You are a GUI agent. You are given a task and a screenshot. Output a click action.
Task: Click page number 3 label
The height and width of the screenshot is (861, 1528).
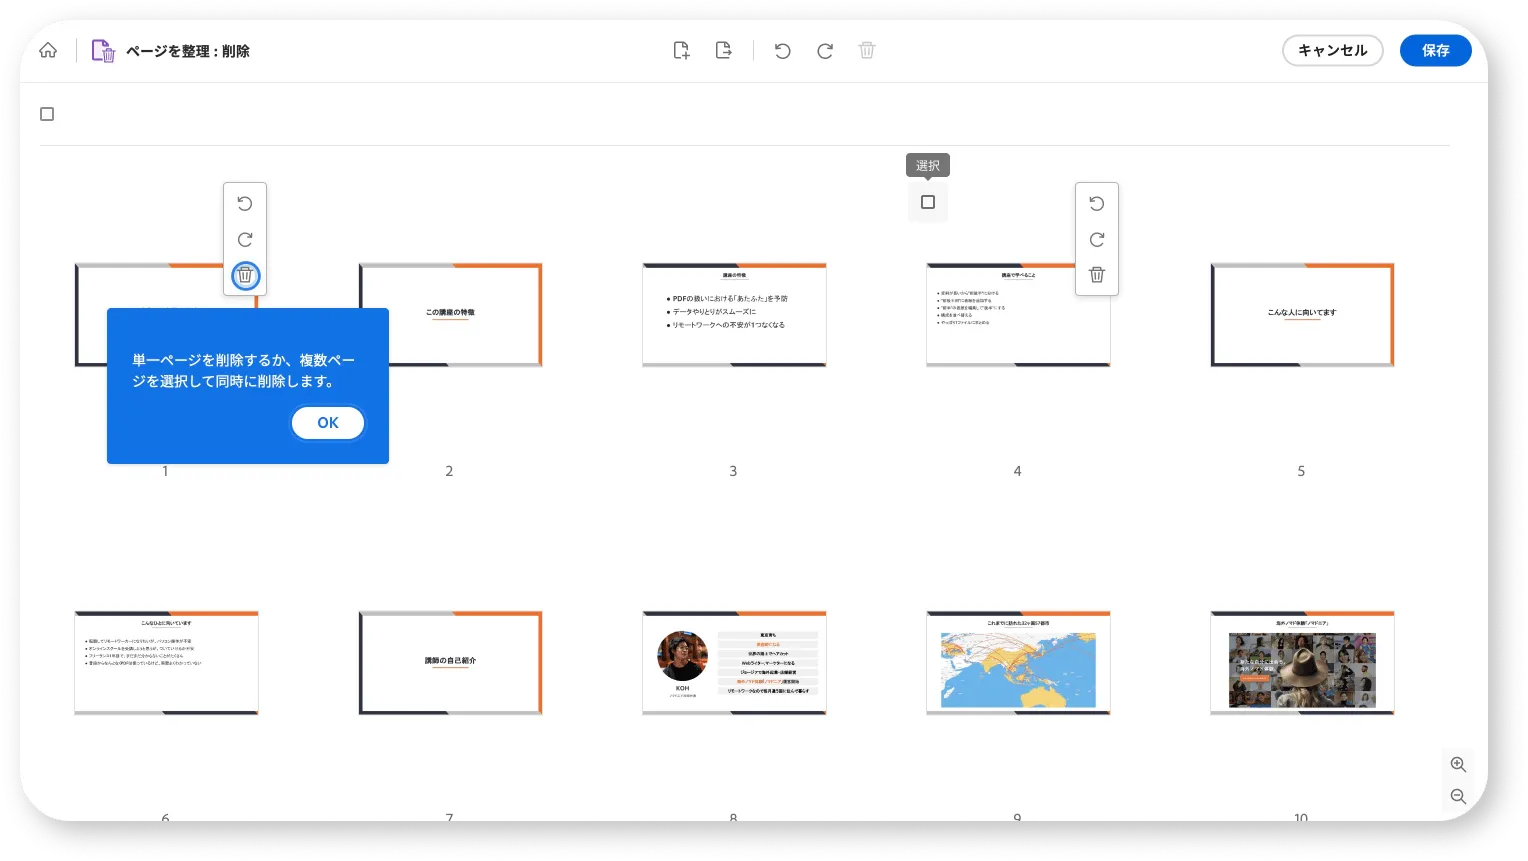[x=733, y=471]
